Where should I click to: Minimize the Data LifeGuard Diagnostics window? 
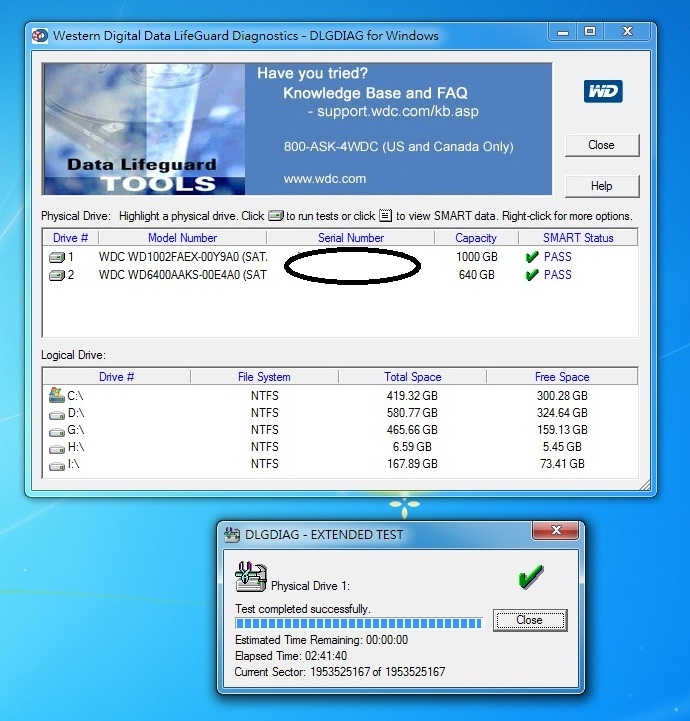point(563,32)
